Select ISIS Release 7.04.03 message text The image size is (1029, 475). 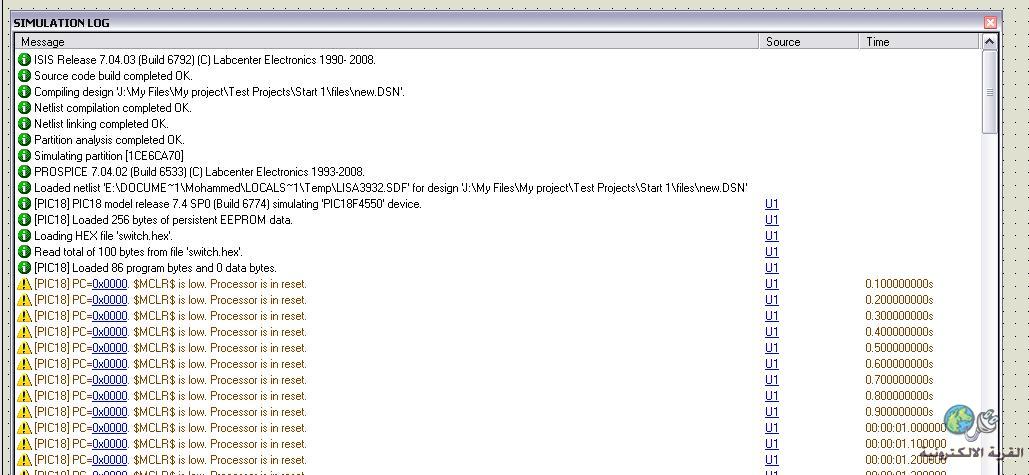(205, 60)
